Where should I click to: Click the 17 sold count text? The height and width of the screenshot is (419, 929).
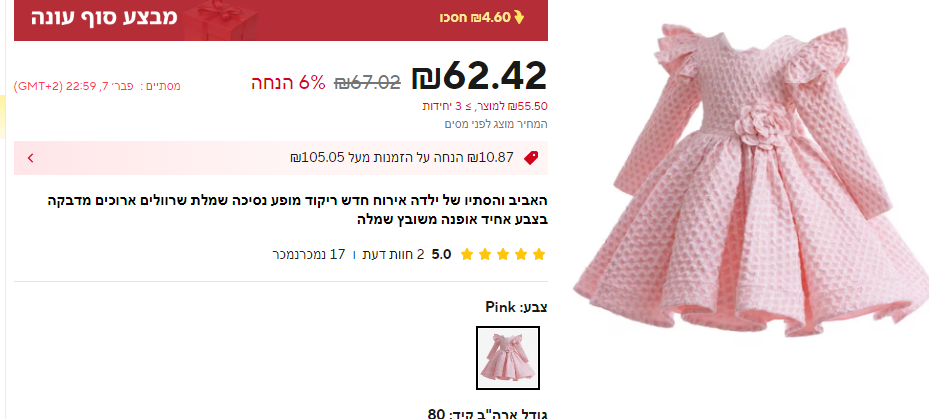click(309, 255)
